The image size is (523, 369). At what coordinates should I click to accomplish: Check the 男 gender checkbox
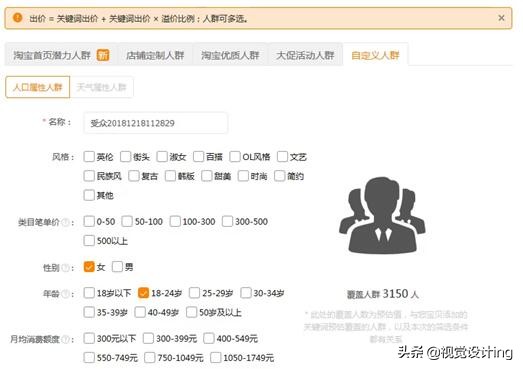(117, 267)
